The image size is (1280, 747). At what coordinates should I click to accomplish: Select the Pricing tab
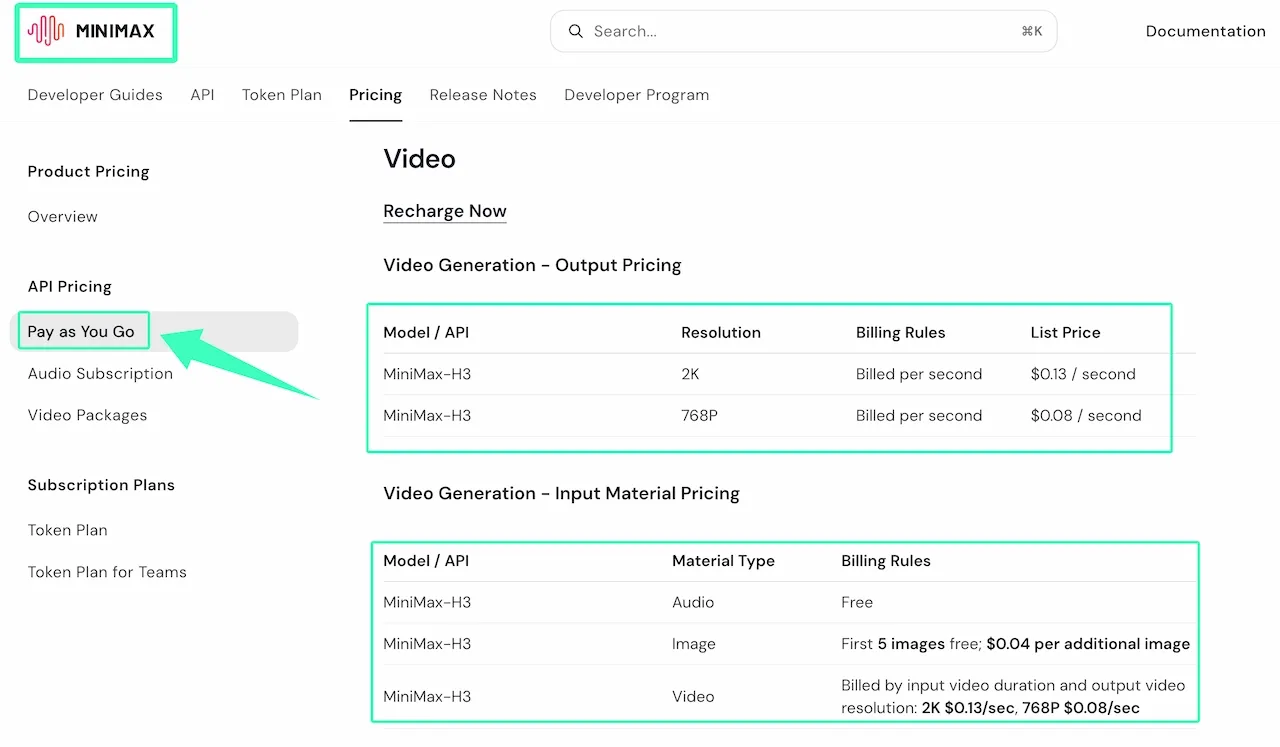click(x=375, y=95)
